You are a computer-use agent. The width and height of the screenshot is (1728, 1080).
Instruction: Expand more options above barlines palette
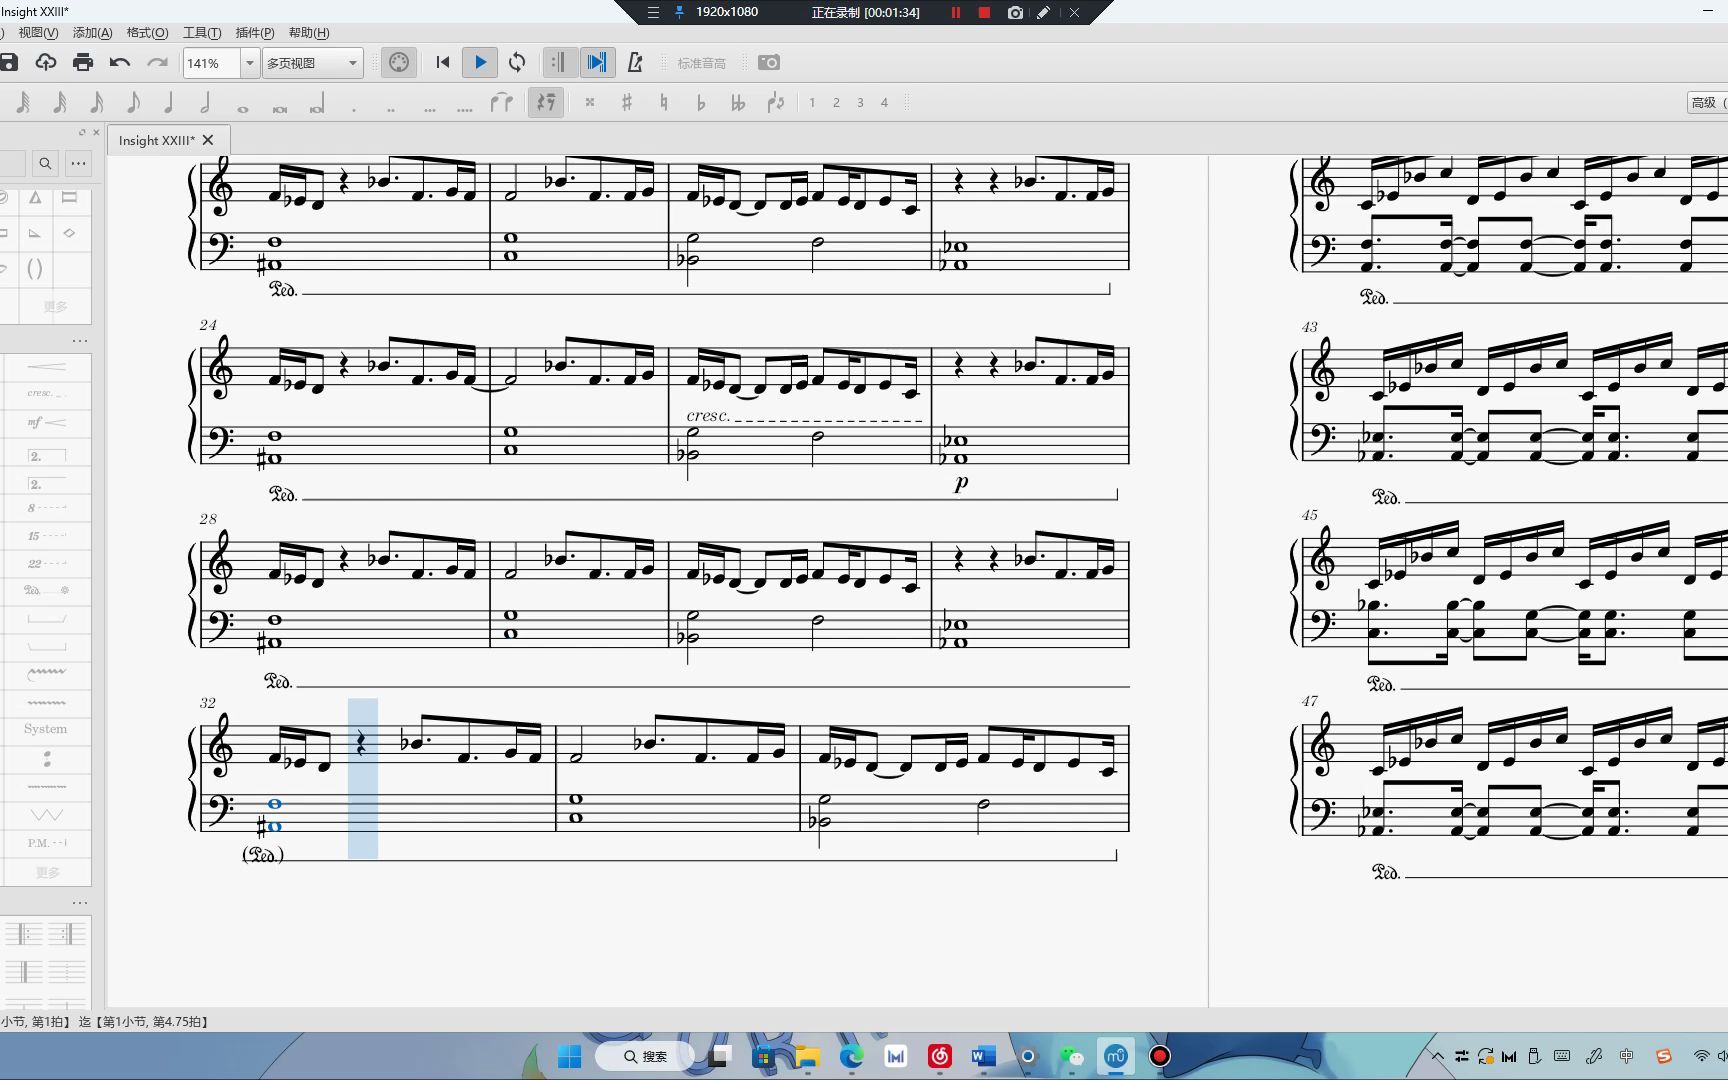(x=80, y=903)
